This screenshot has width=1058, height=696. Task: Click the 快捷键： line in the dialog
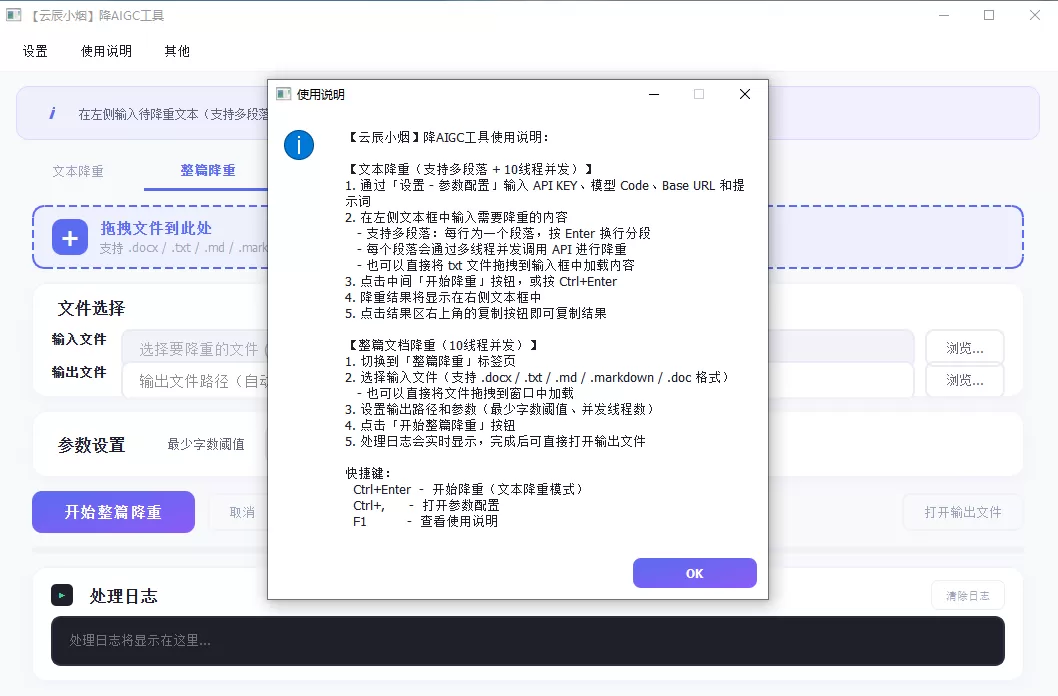(368, 473)
